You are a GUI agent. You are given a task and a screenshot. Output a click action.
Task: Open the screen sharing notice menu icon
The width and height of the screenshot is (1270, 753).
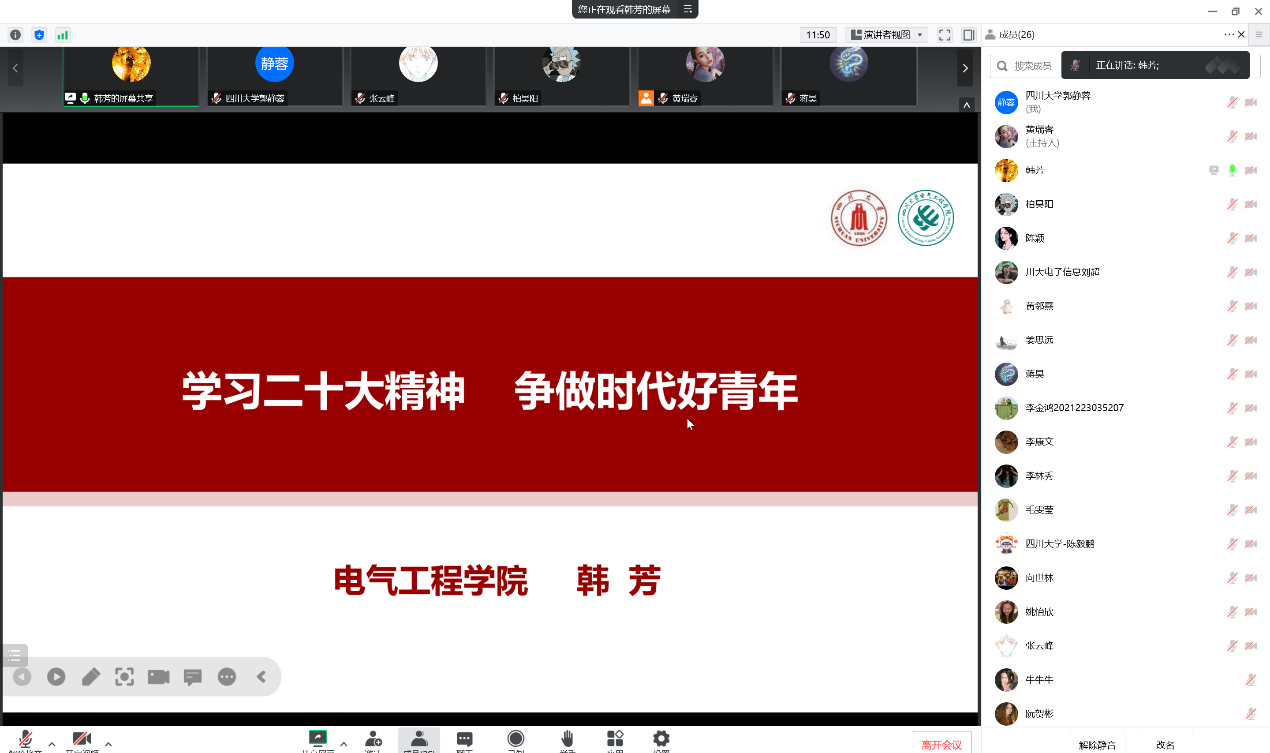687,9
